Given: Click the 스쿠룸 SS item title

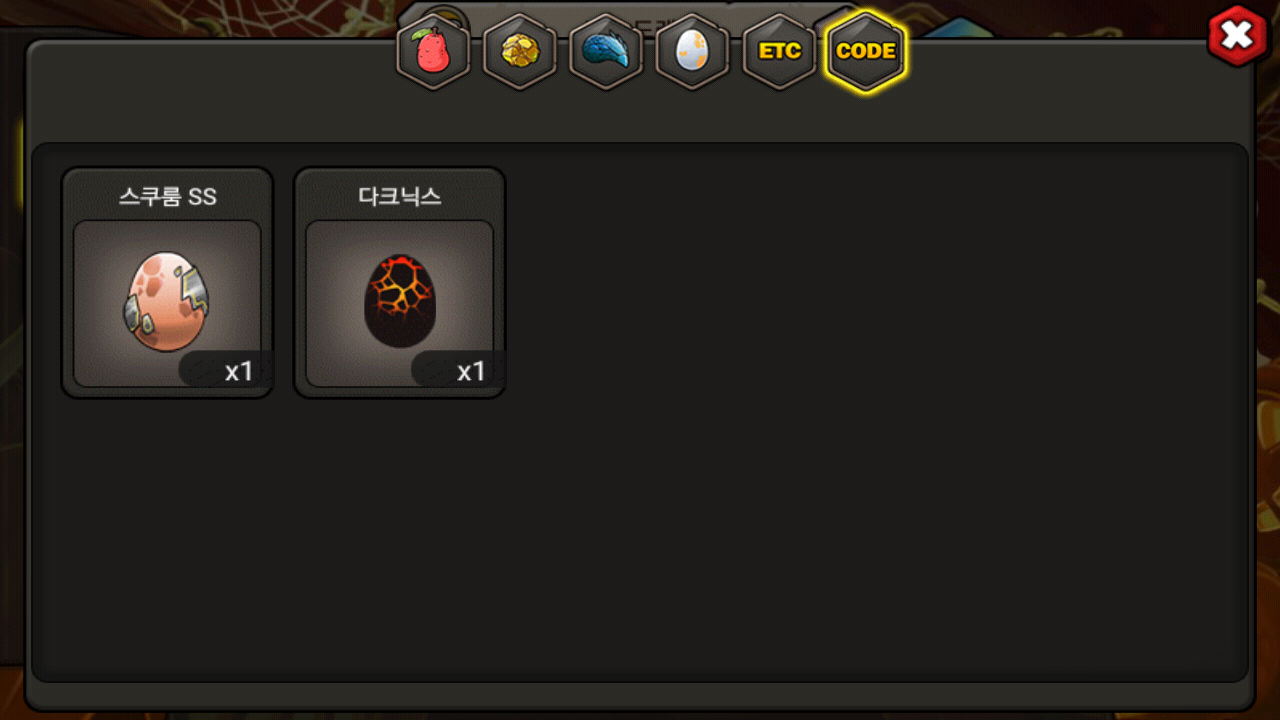Looking at the screenshot, I should [167, 197].
